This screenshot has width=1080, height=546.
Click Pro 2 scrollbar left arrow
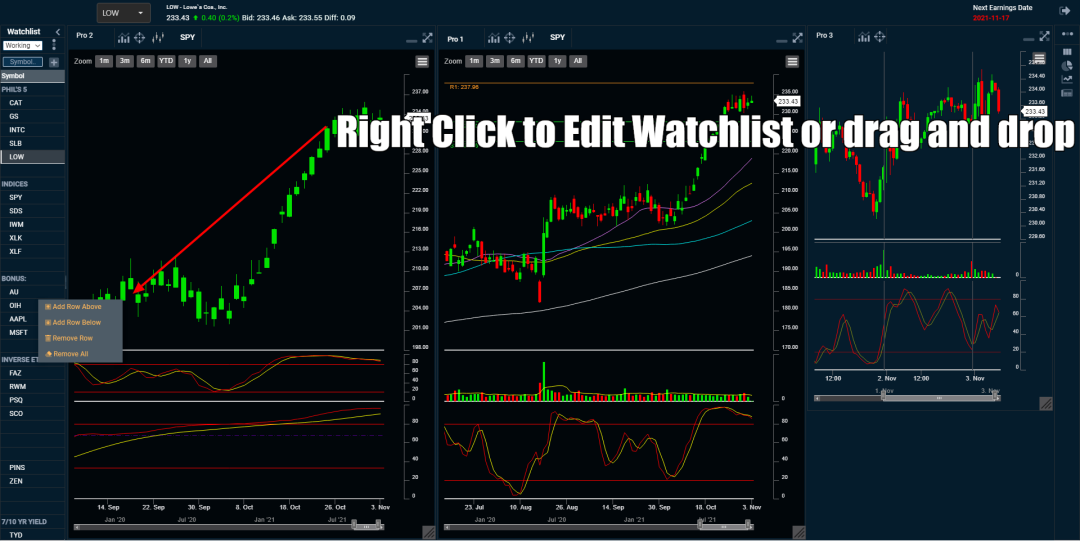pyautogui.click(x=77, y=527)
